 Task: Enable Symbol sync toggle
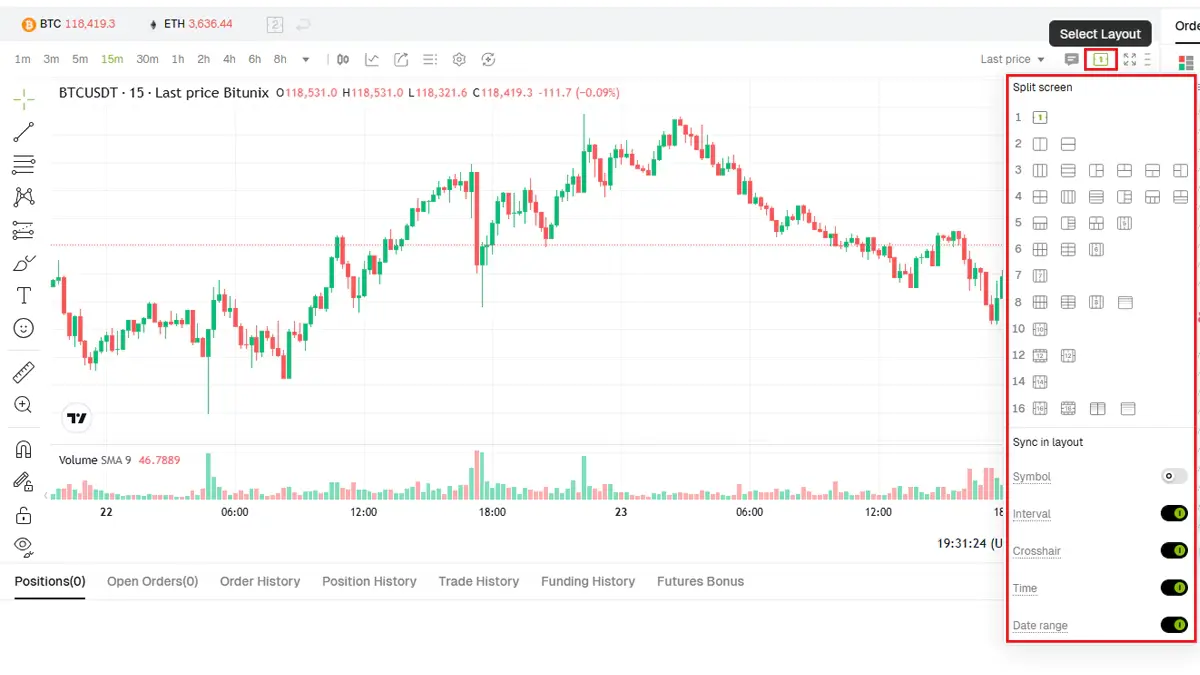[x=1173, y=477]
